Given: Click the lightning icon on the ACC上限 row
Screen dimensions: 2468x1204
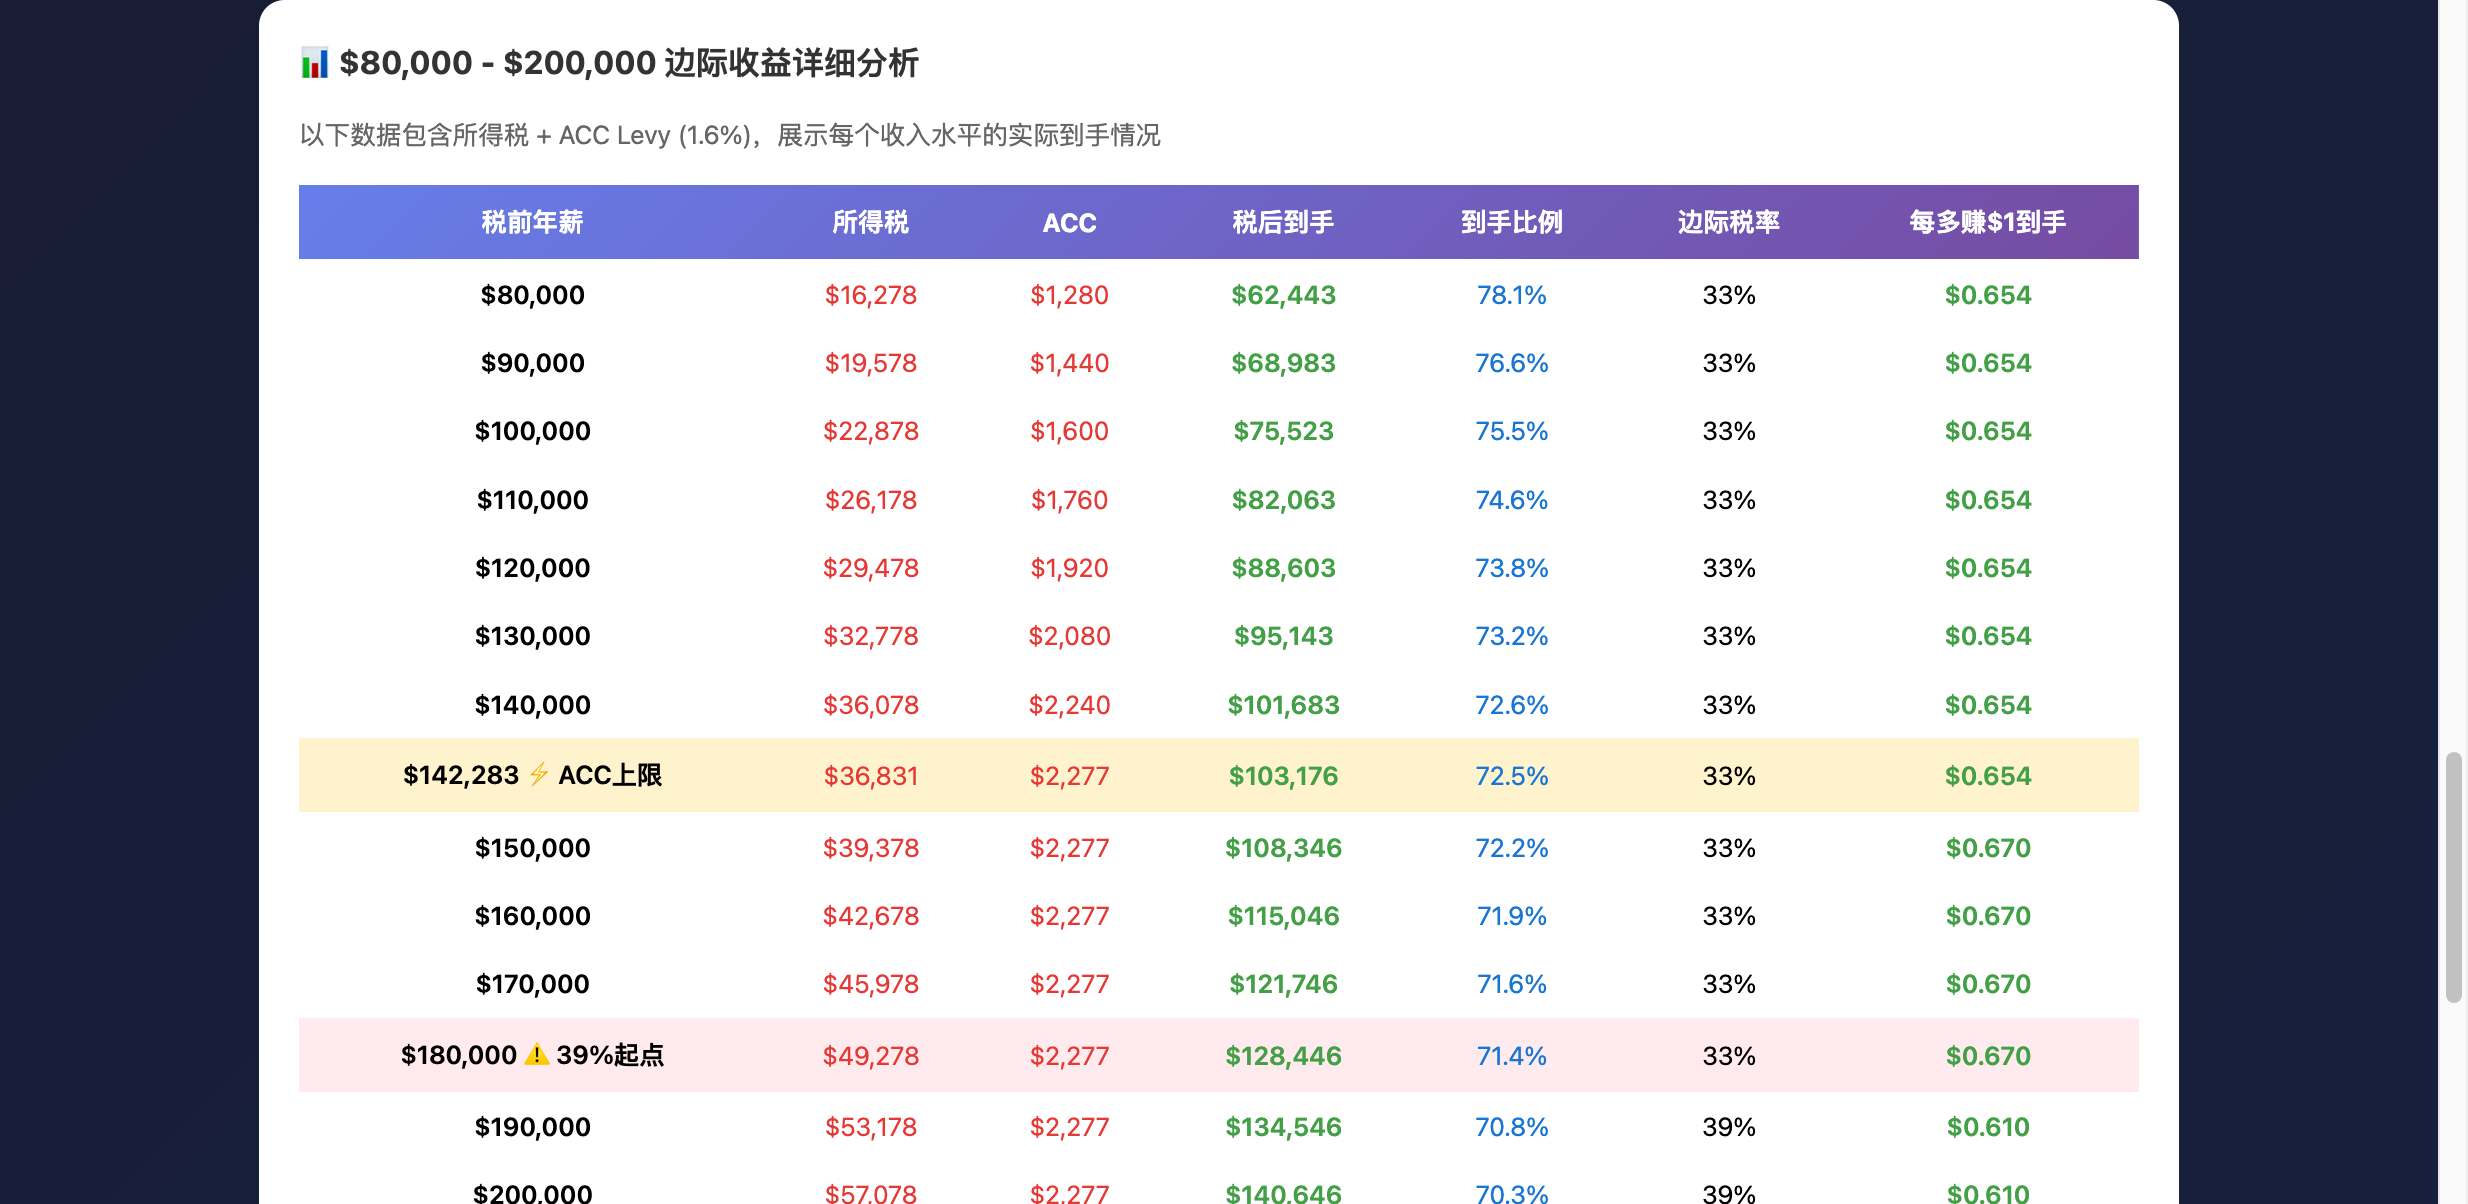Looking at the screenshot, I should tap(537, 774).
